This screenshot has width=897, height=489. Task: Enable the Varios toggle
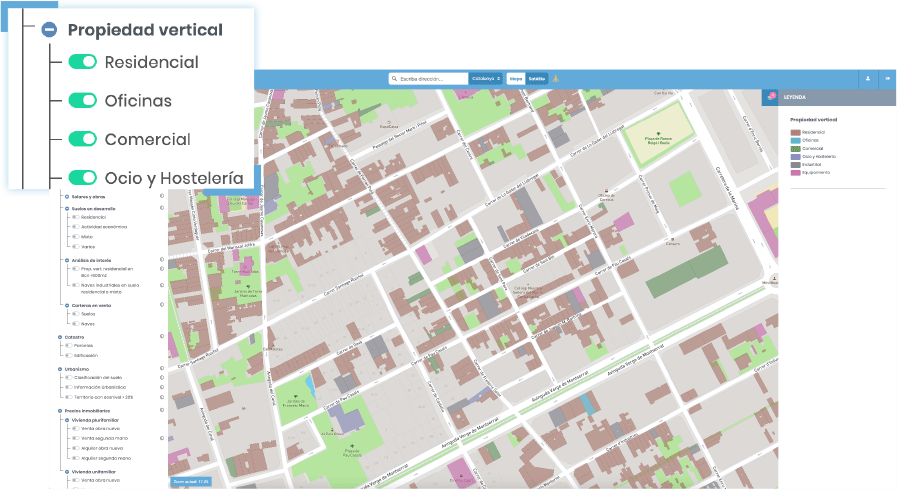coord(76,247)
